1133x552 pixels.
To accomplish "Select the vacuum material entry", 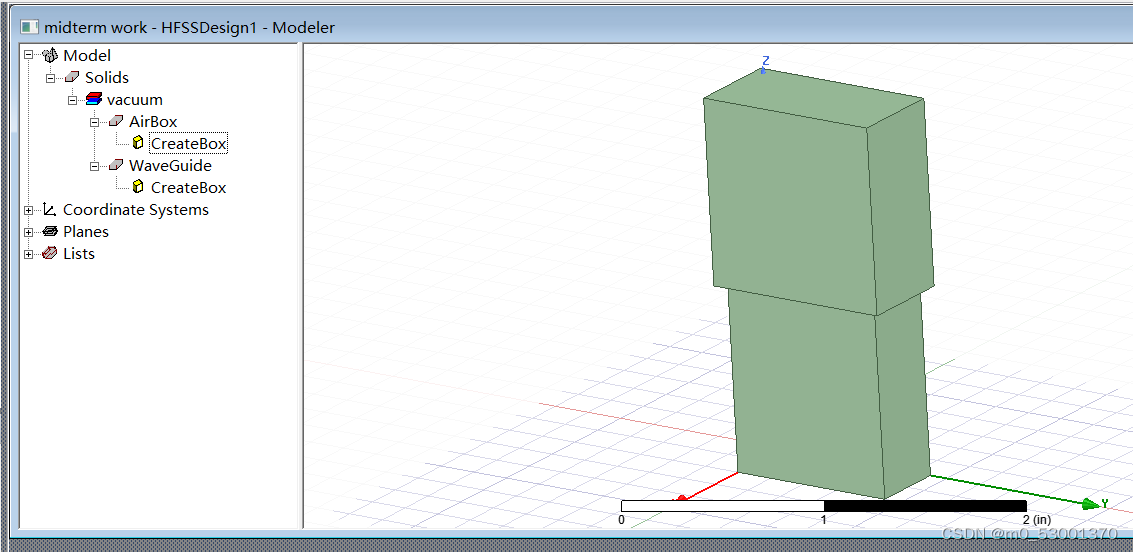I will point(134,100).
